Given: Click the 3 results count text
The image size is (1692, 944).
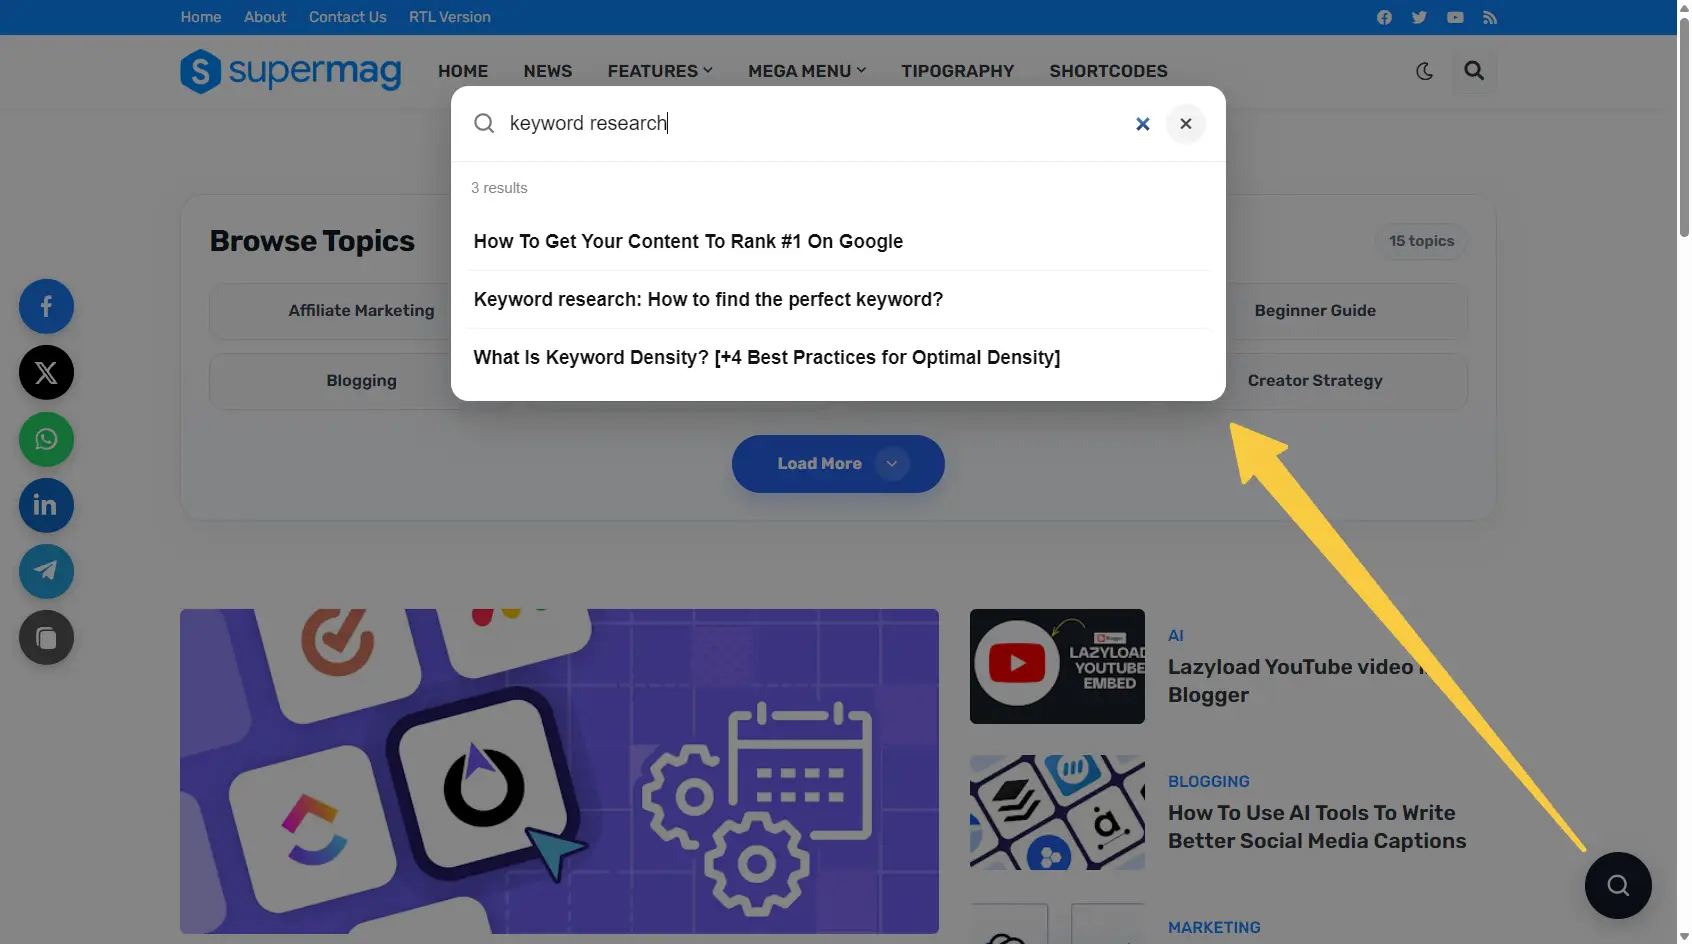Looking at the screenshot, I should click(x=499, y=188).
